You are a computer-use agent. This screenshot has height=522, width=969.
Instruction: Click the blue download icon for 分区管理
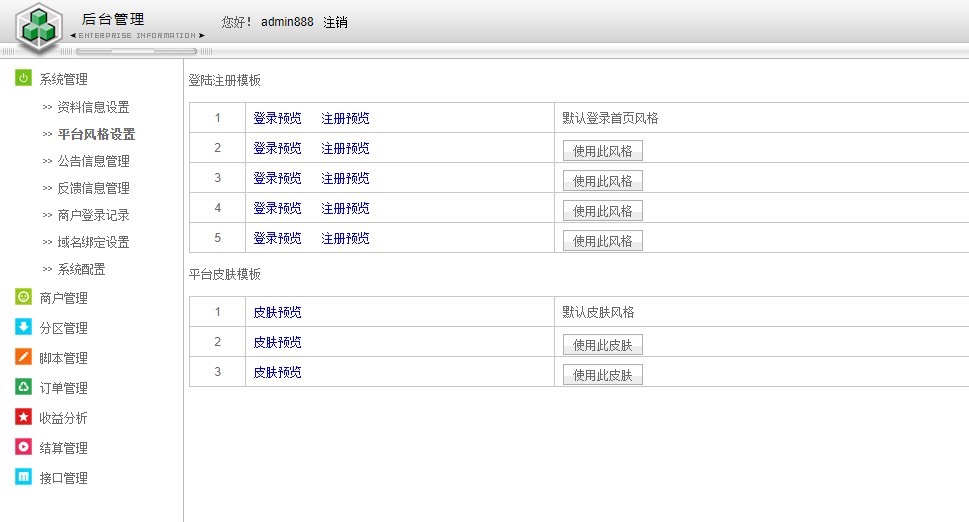pyautogui.click(x=23, y=327)
